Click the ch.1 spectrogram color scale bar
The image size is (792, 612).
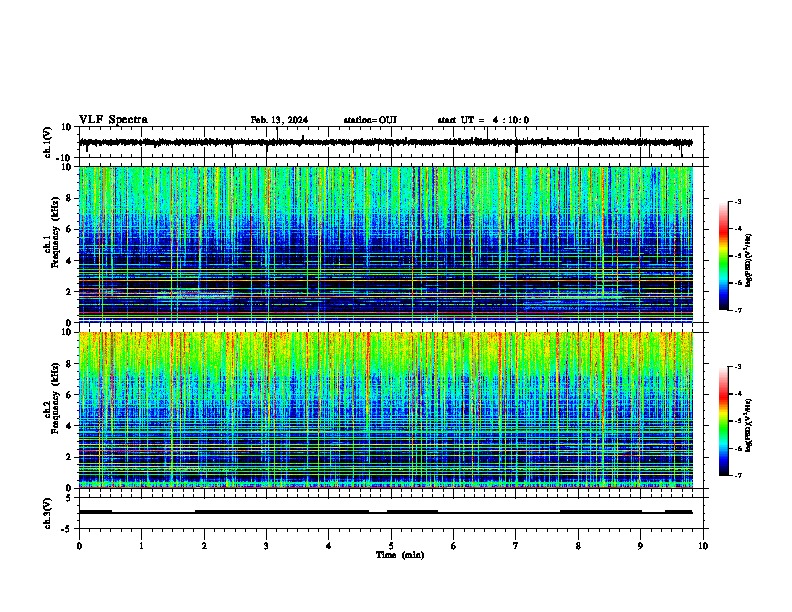point(724,256)
